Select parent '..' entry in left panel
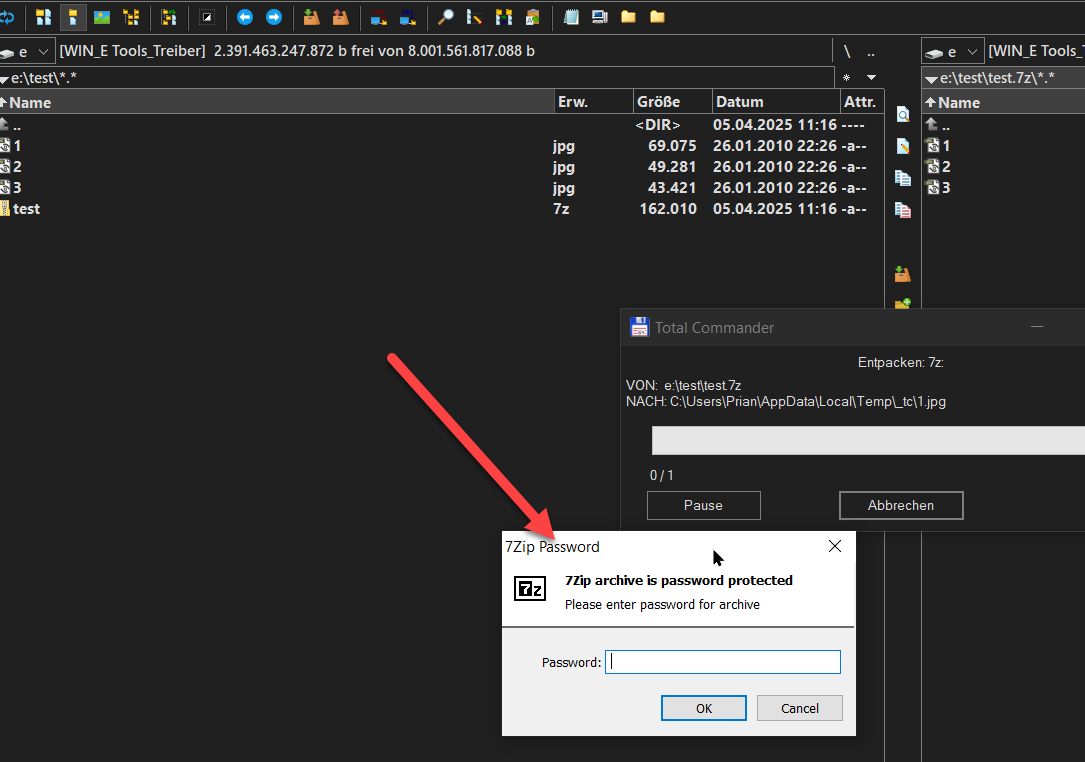 [x=441, y=125]
